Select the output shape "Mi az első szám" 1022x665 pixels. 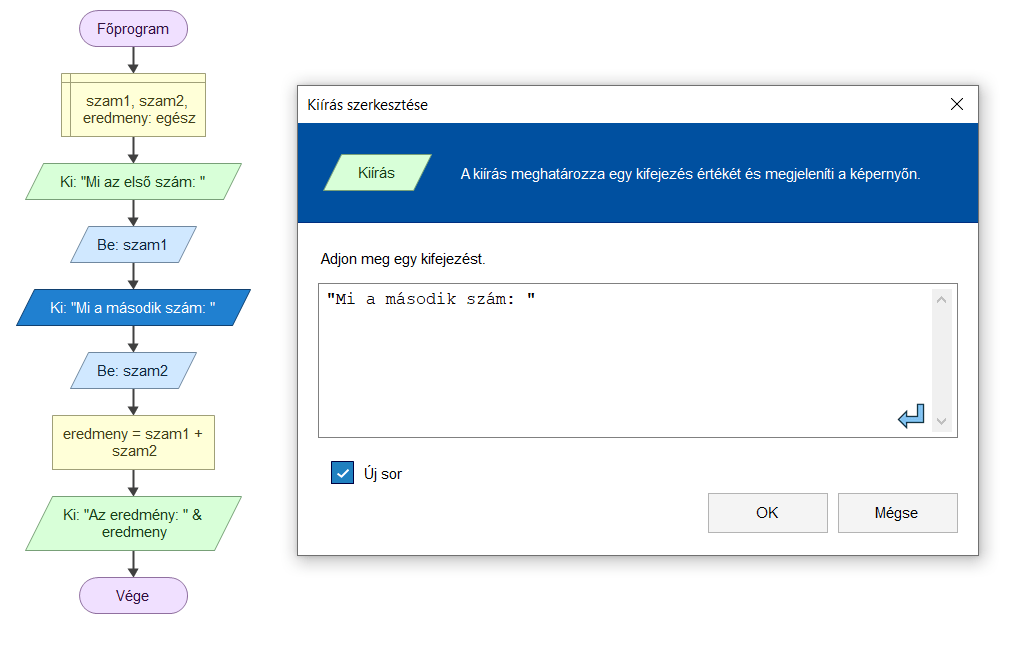tap(134, 181)
